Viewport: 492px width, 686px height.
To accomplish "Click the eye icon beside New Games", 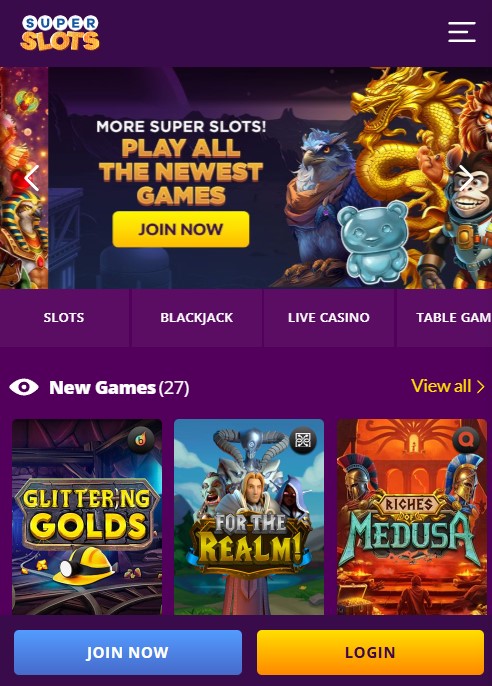I will coord(24,387).
